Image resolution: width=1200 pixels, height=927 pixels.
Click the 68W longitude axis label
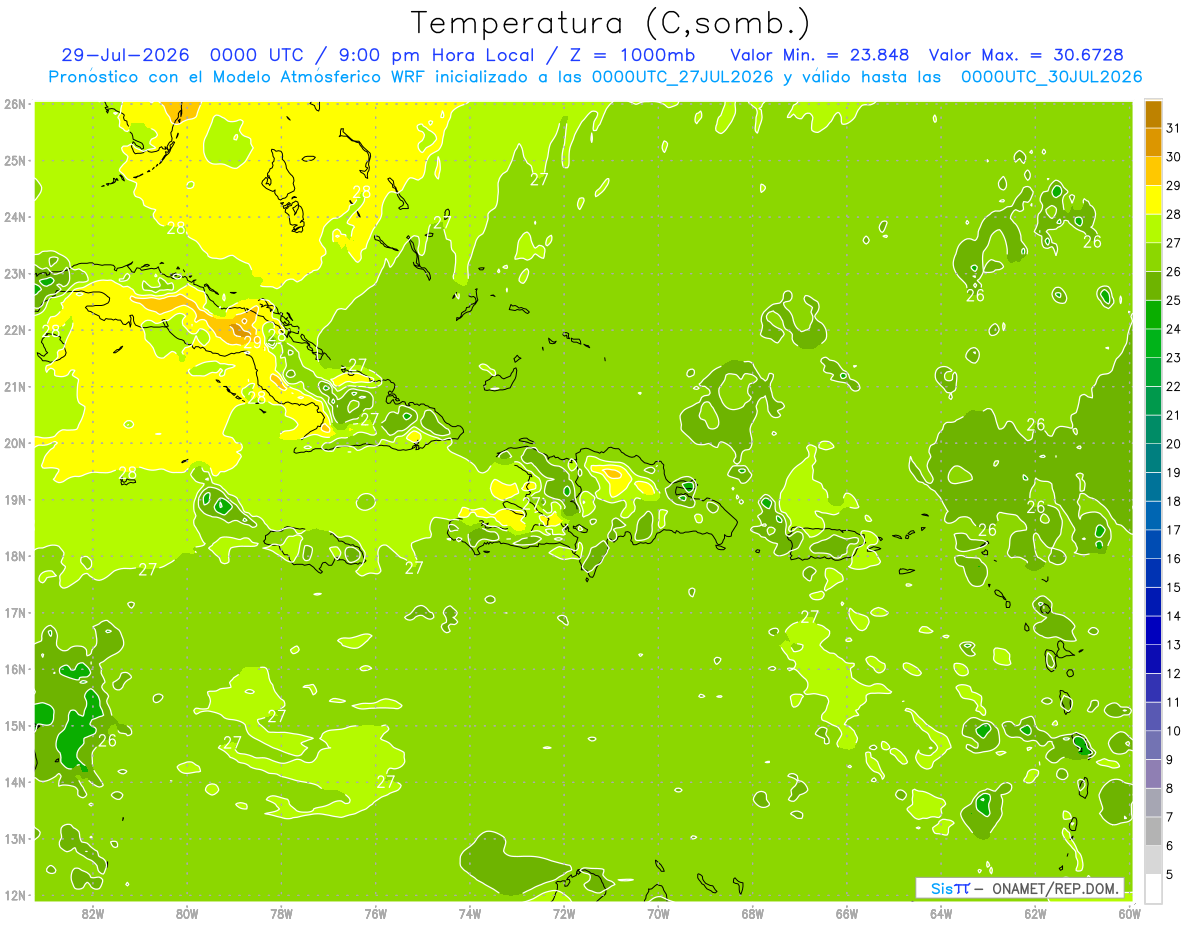point(753,913)
